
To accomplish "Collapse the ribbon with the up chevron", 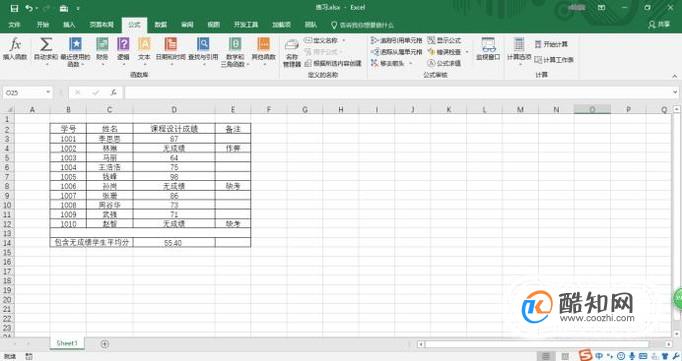I will coord(675,76).
